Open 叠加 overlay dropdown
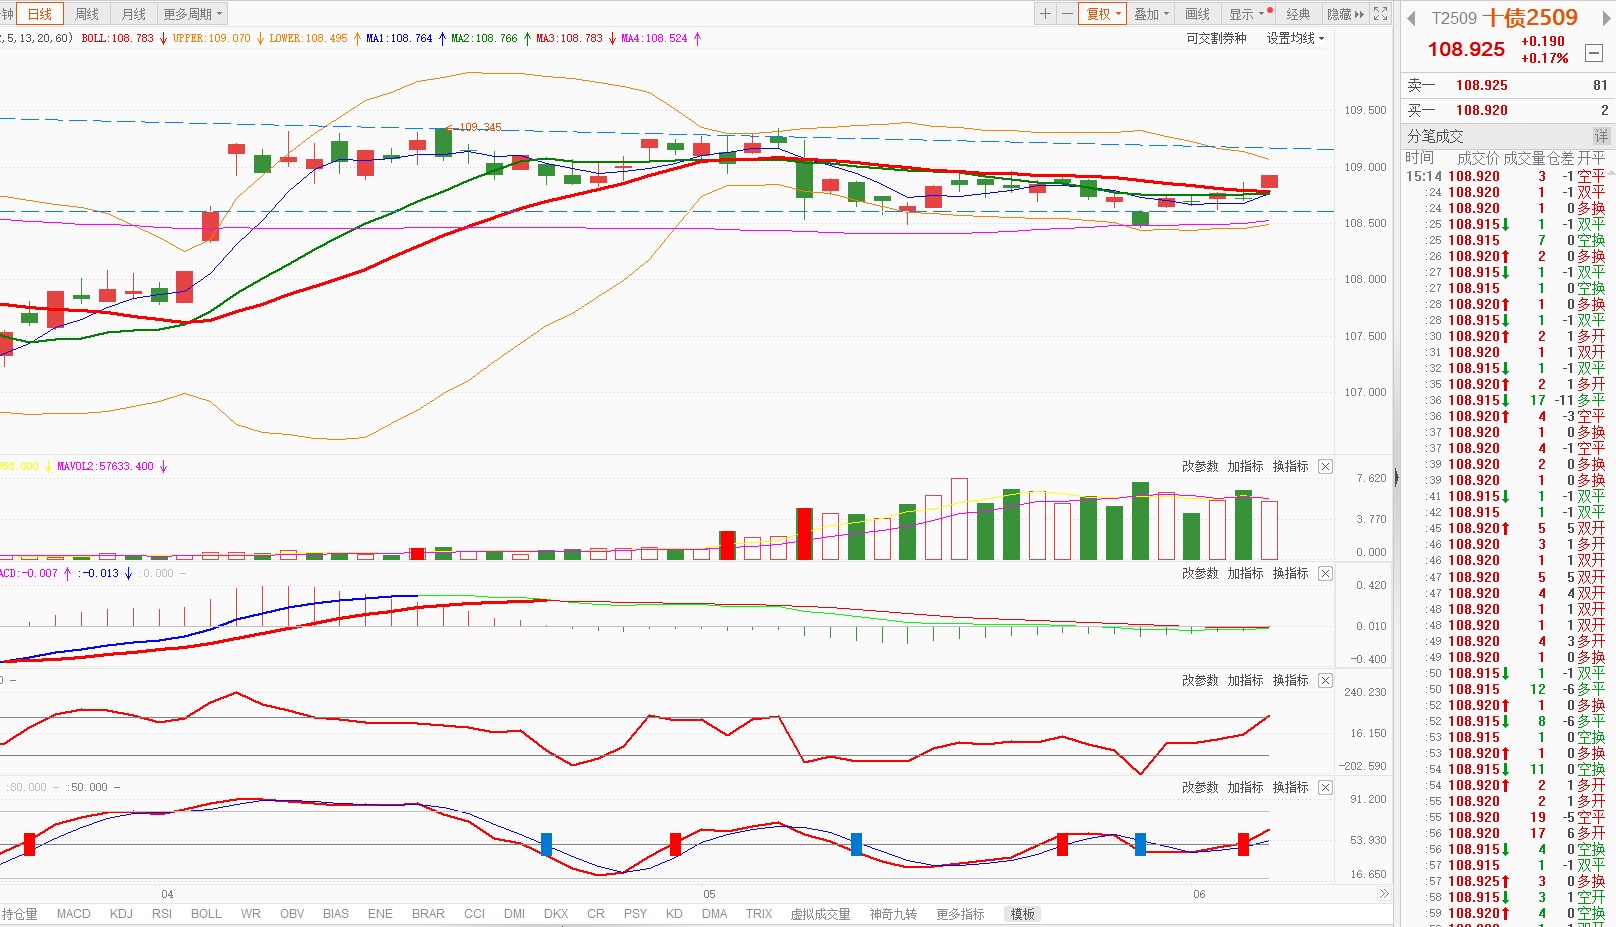 (x=1151, y=14)
